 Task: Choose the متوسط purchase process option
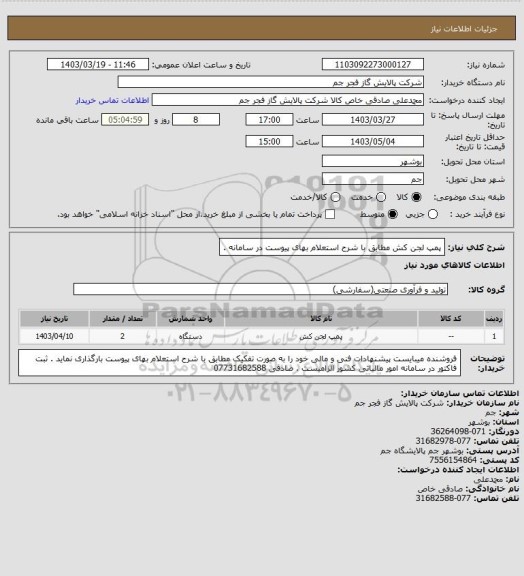(393, 214)
